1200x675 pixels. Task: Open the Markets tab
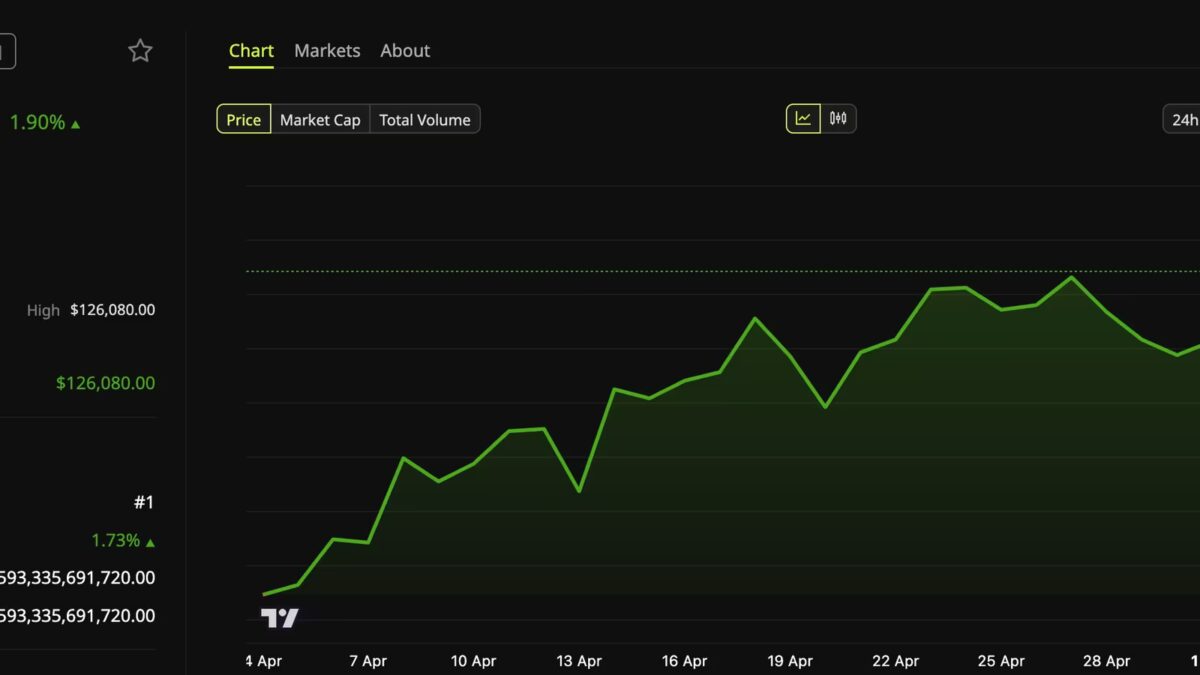pyautogui.click(x=327, y=51)
